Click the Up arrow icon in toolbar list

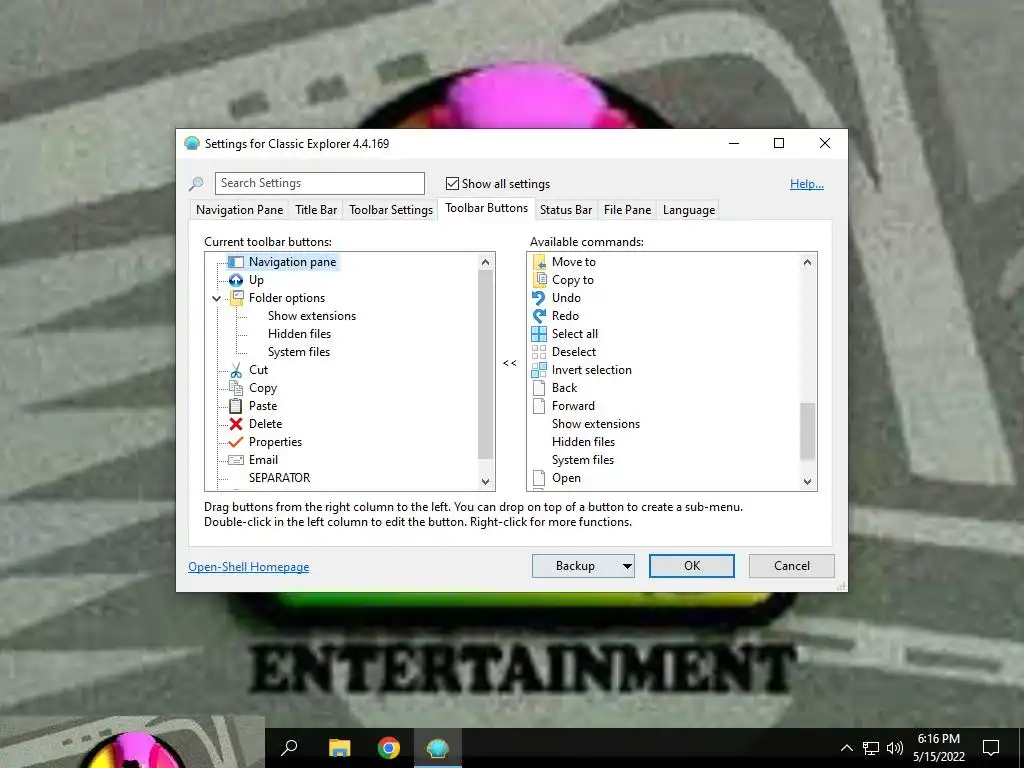tap(236, 280)
